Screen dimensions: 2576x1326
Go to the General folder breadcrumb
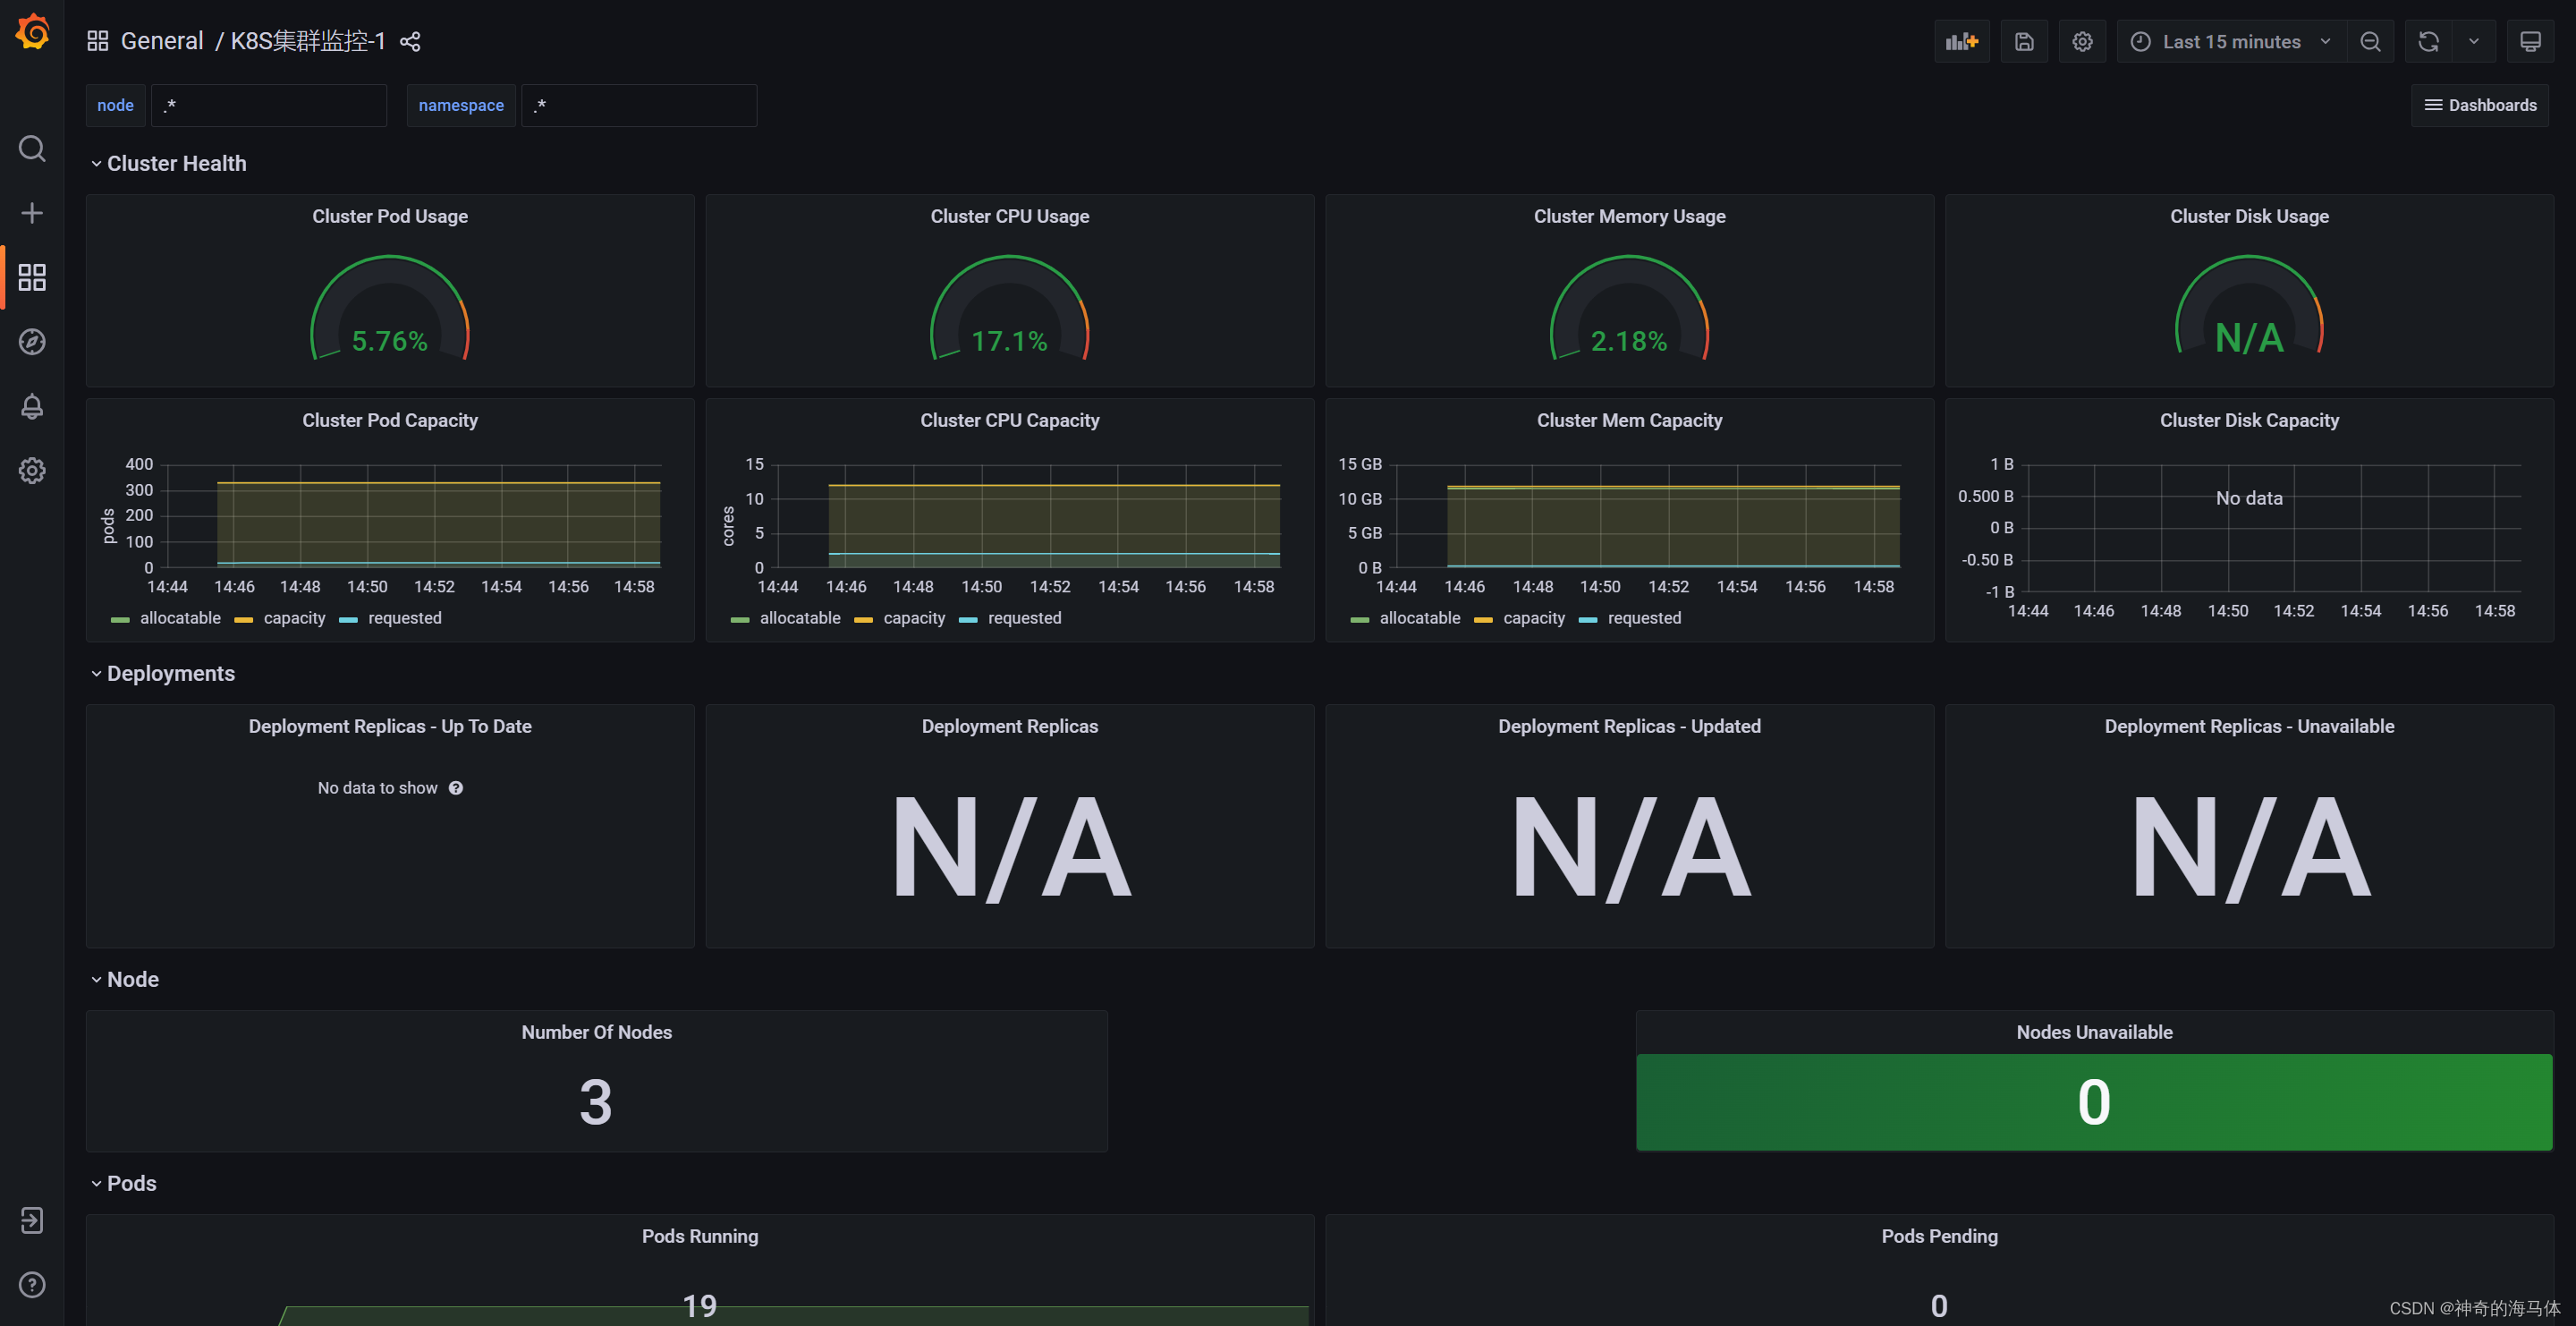point(162,41)
